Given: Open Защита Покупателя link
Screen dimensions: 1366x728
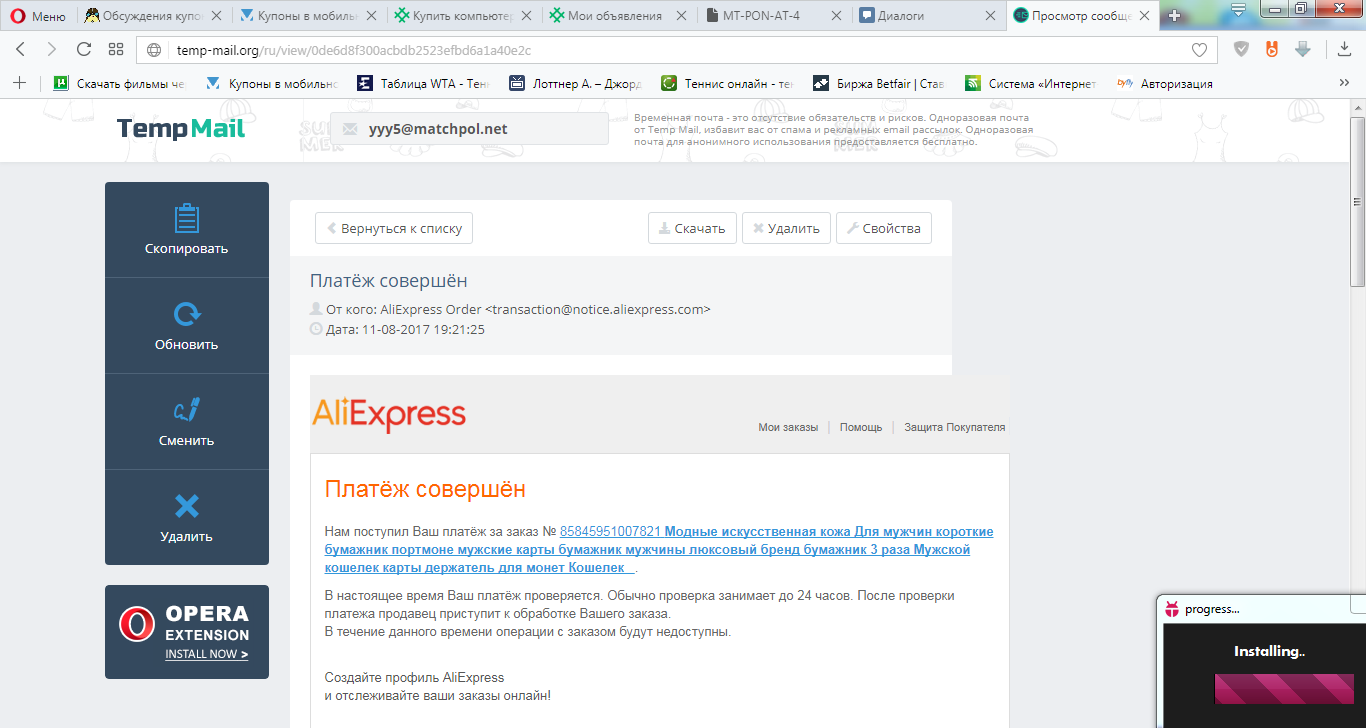Looking at the screenshot, I should pos(955,427).
